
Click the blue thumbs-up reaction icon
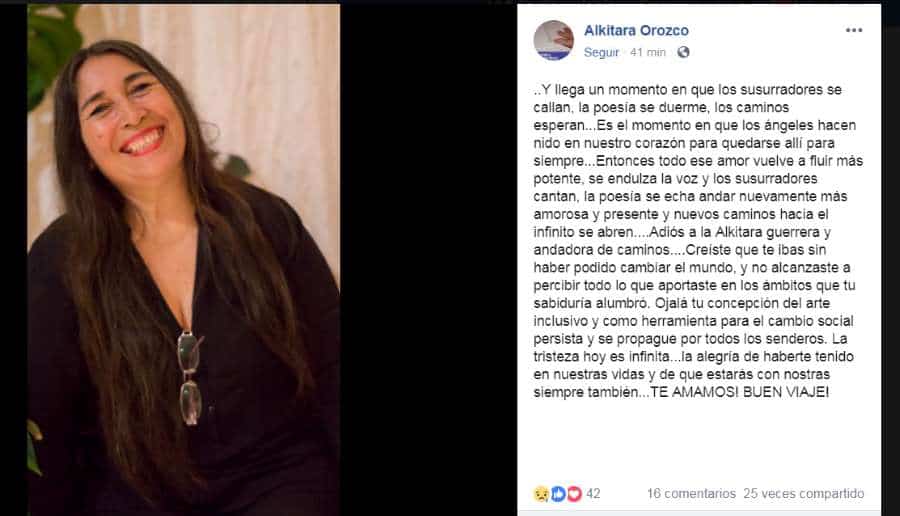(558, 494)
